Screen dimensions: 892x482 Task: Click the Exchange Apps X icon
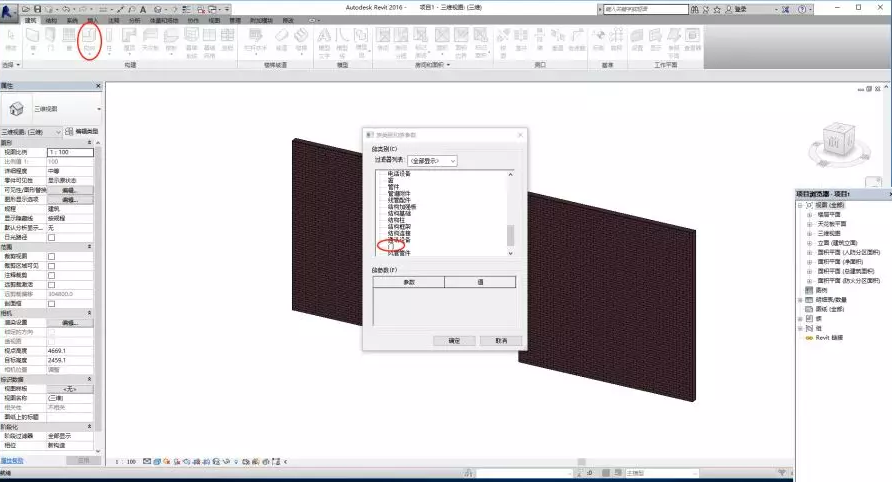coord(786,9)
